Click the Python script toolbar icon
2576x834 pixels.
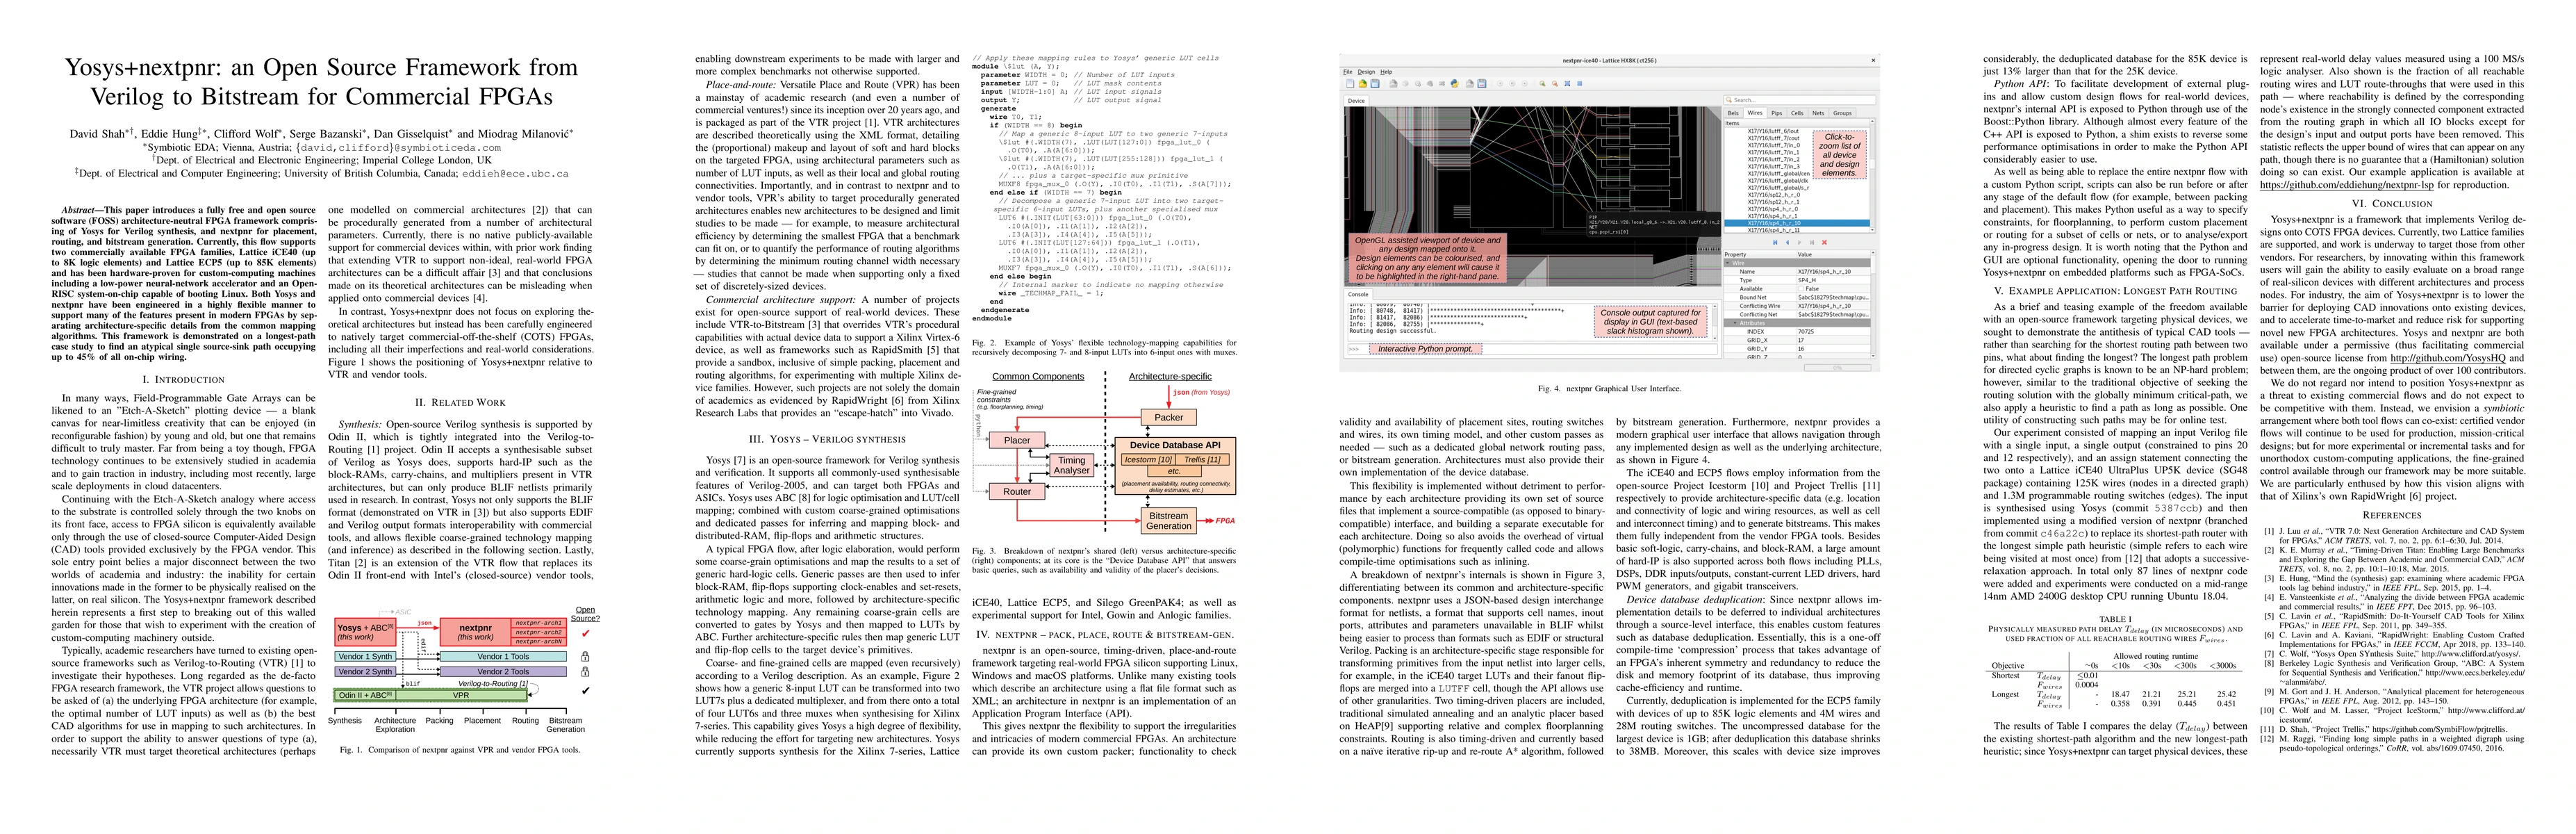click(x=1455, y=84)
